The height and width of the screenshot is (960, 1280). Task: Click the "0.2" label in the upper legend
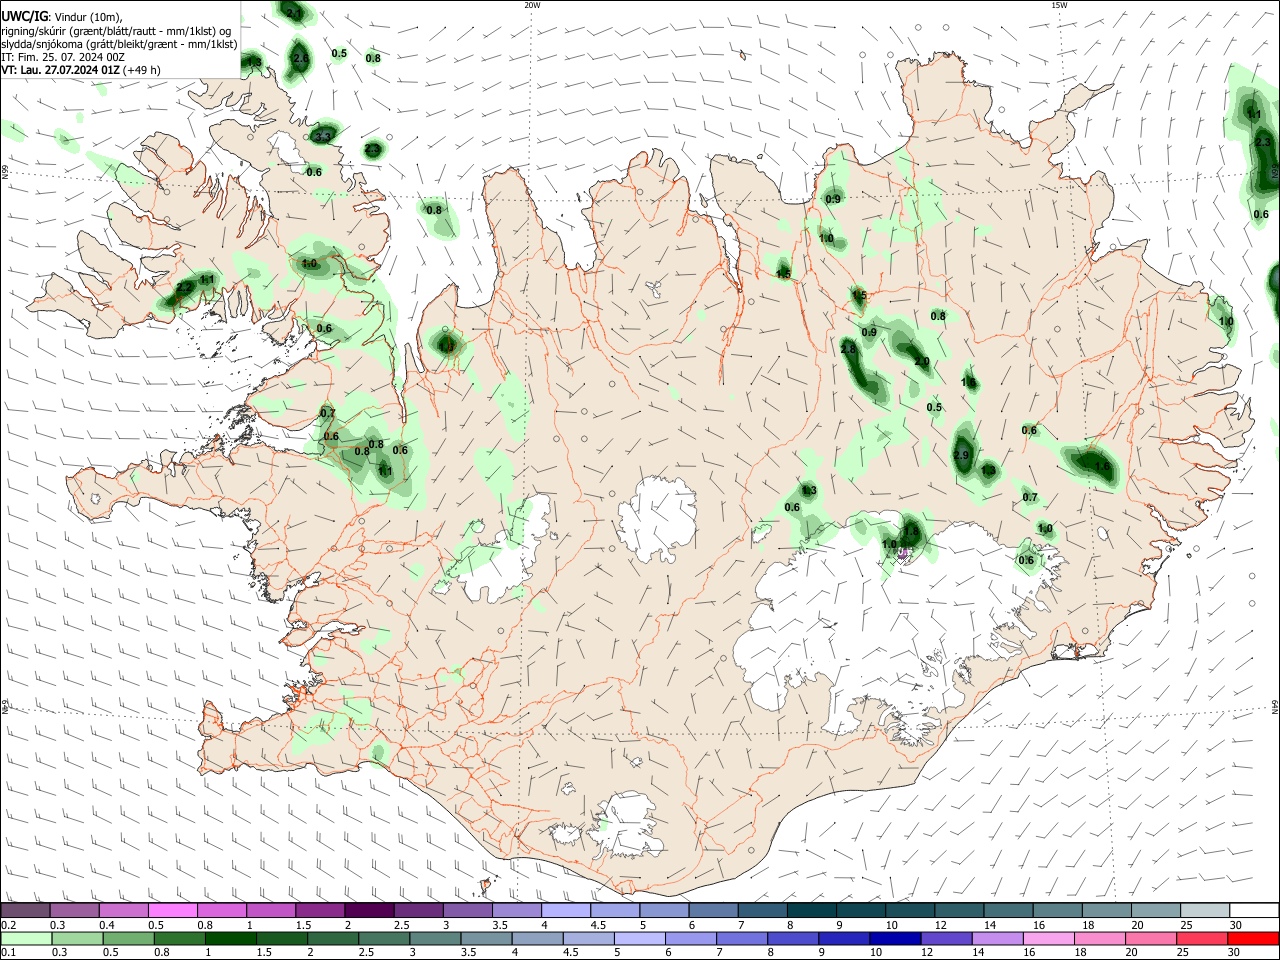point(8,925)
